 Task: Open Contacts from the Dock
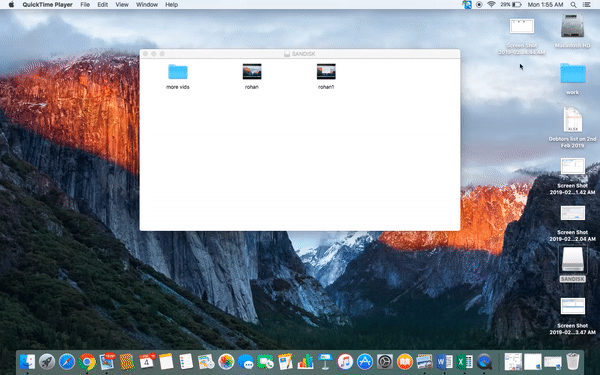pos(127,362)
